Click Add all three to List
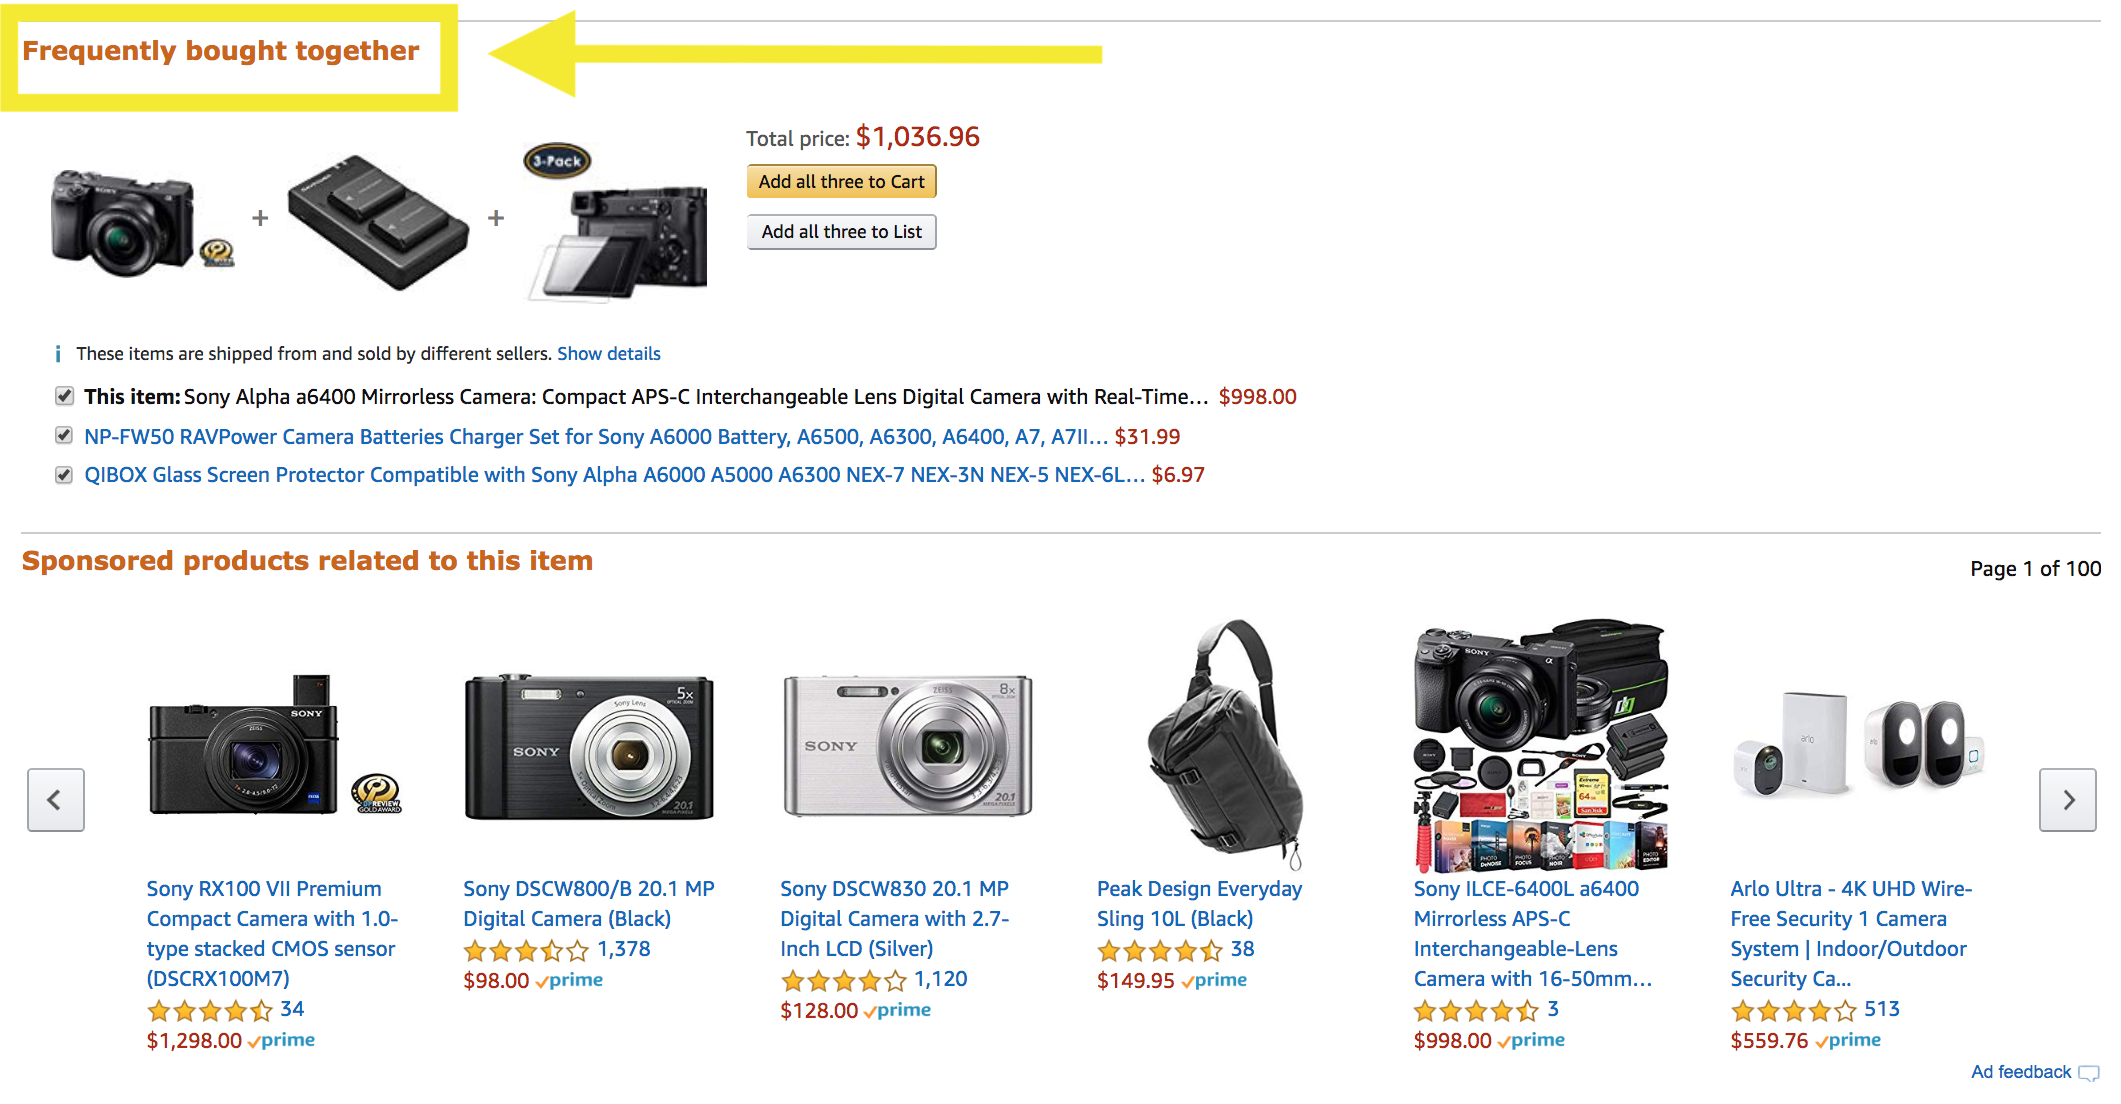This screenshot has height=1104, width=2121. (x=841, y=231)
